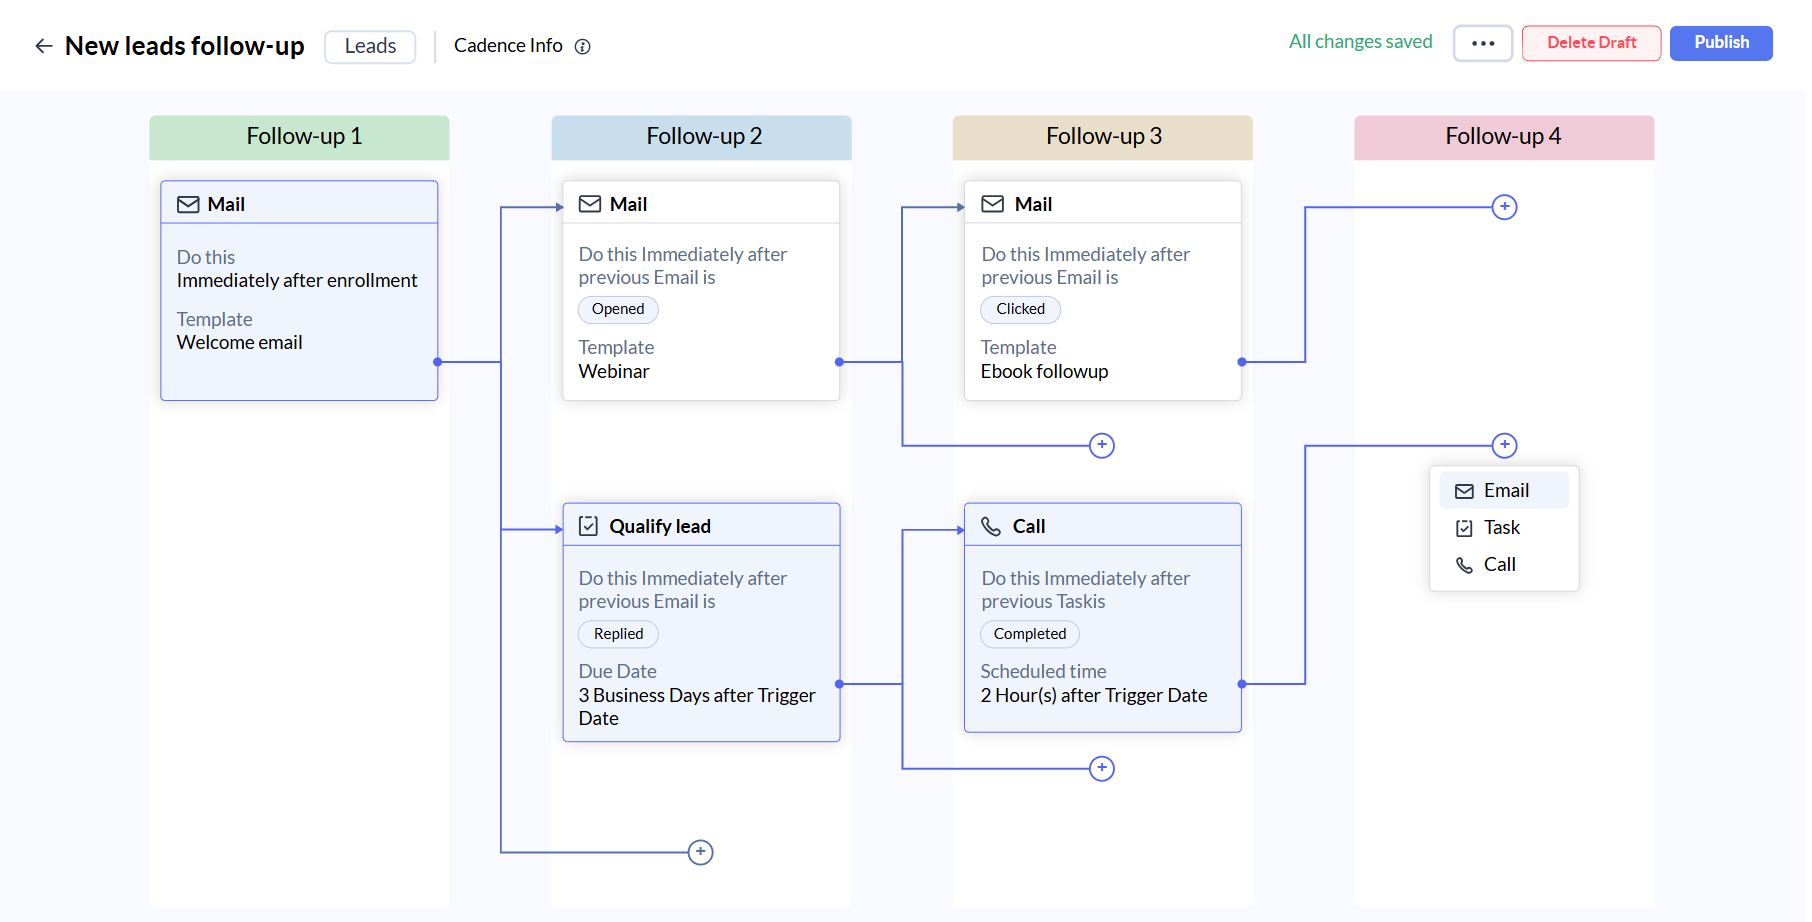Click '2 Hour(s) after Trigger Date' text
1812x922 pixels.
pos(1094,695)
